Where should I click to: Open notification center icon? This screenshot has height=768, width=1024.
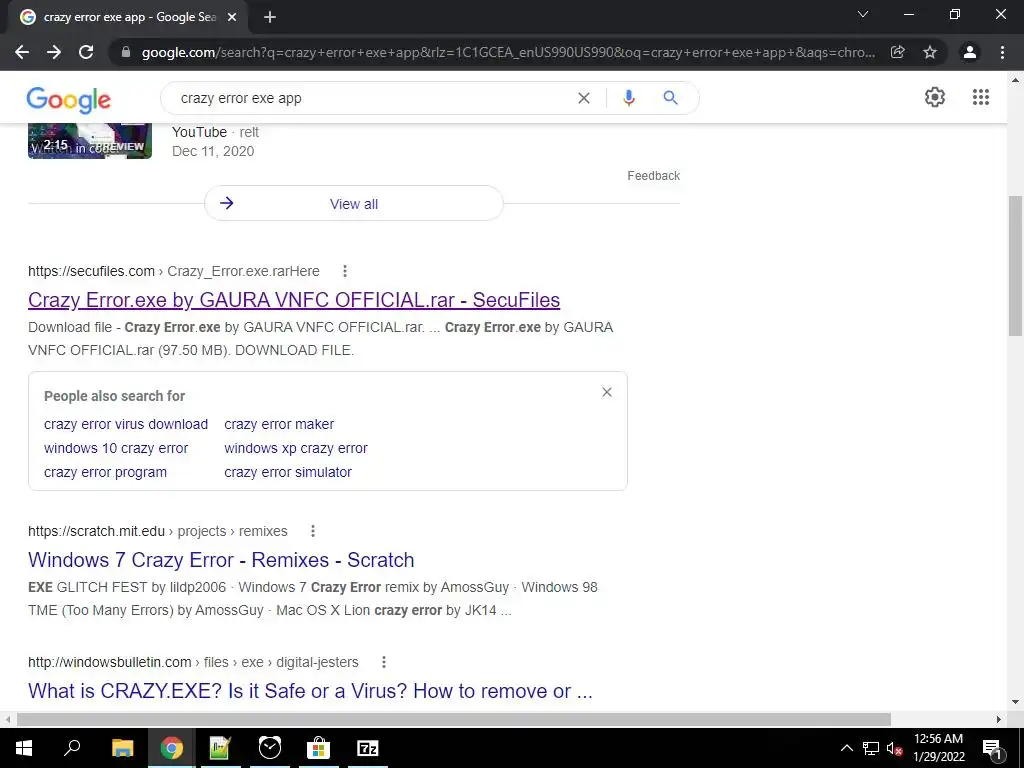992,748
